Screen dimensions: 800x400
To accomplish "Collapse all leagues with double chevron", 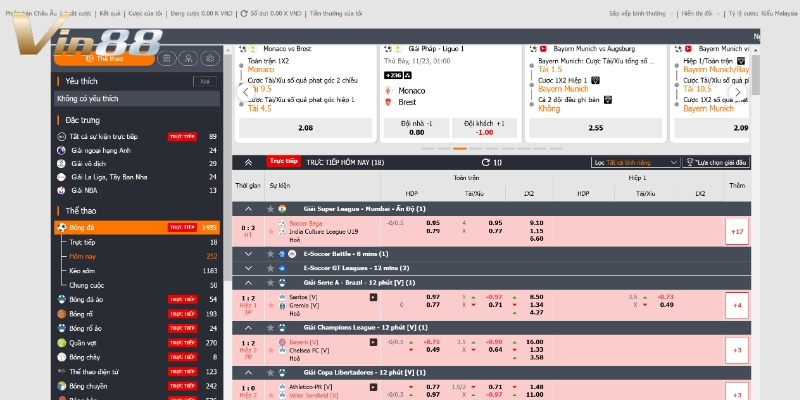I will pyautogui.click(x=248, y=163).
